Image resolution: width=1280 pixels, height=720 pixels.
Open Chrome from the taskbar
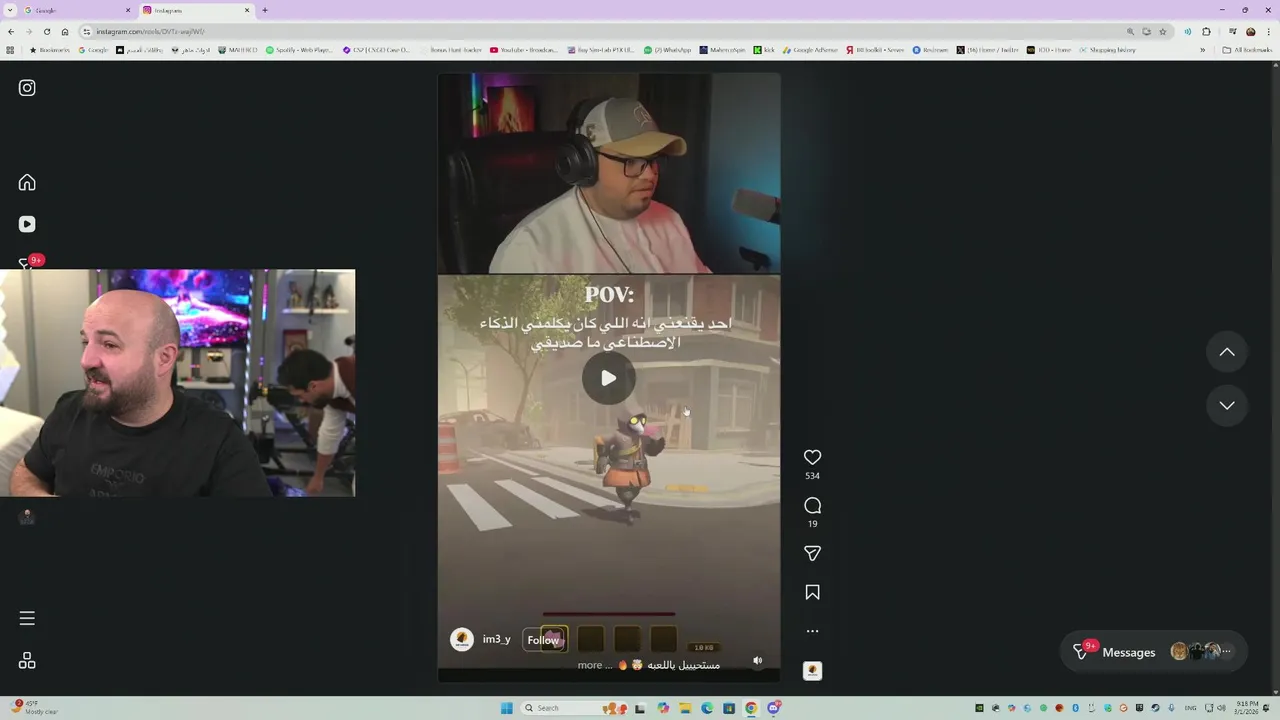tap(751, 708)
